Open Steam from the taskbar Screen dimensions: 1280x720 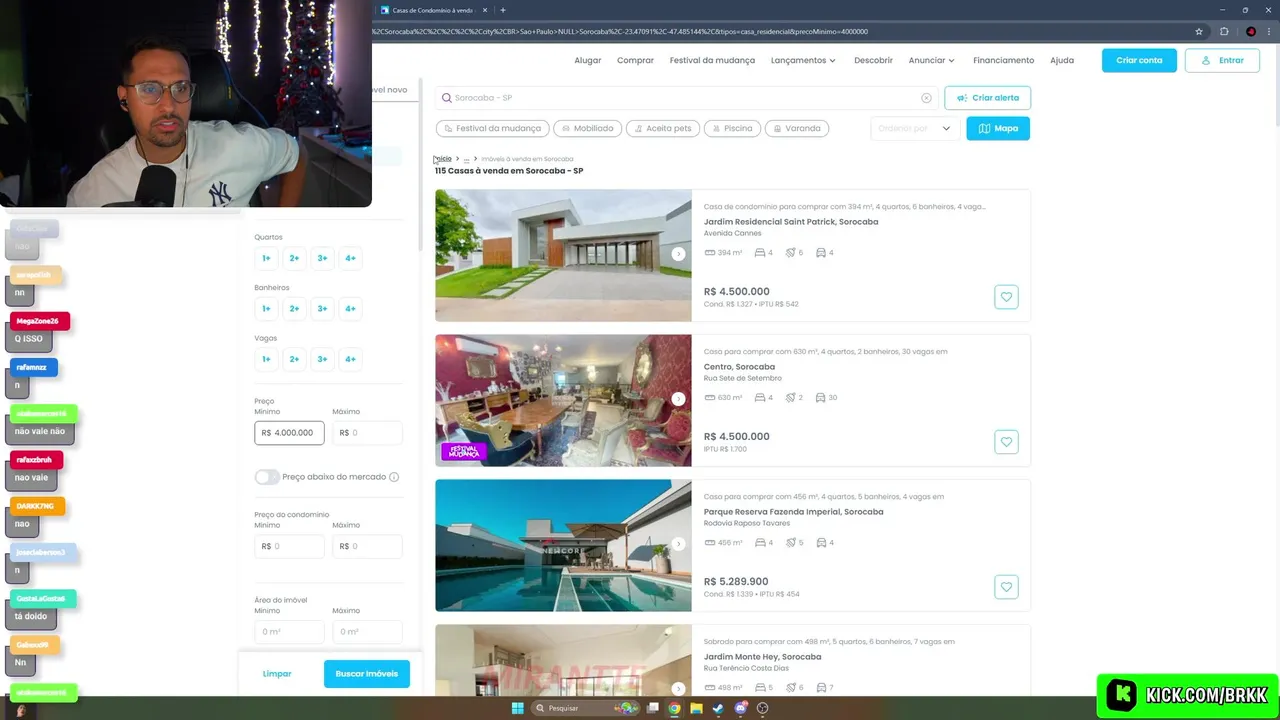(719, 708)
